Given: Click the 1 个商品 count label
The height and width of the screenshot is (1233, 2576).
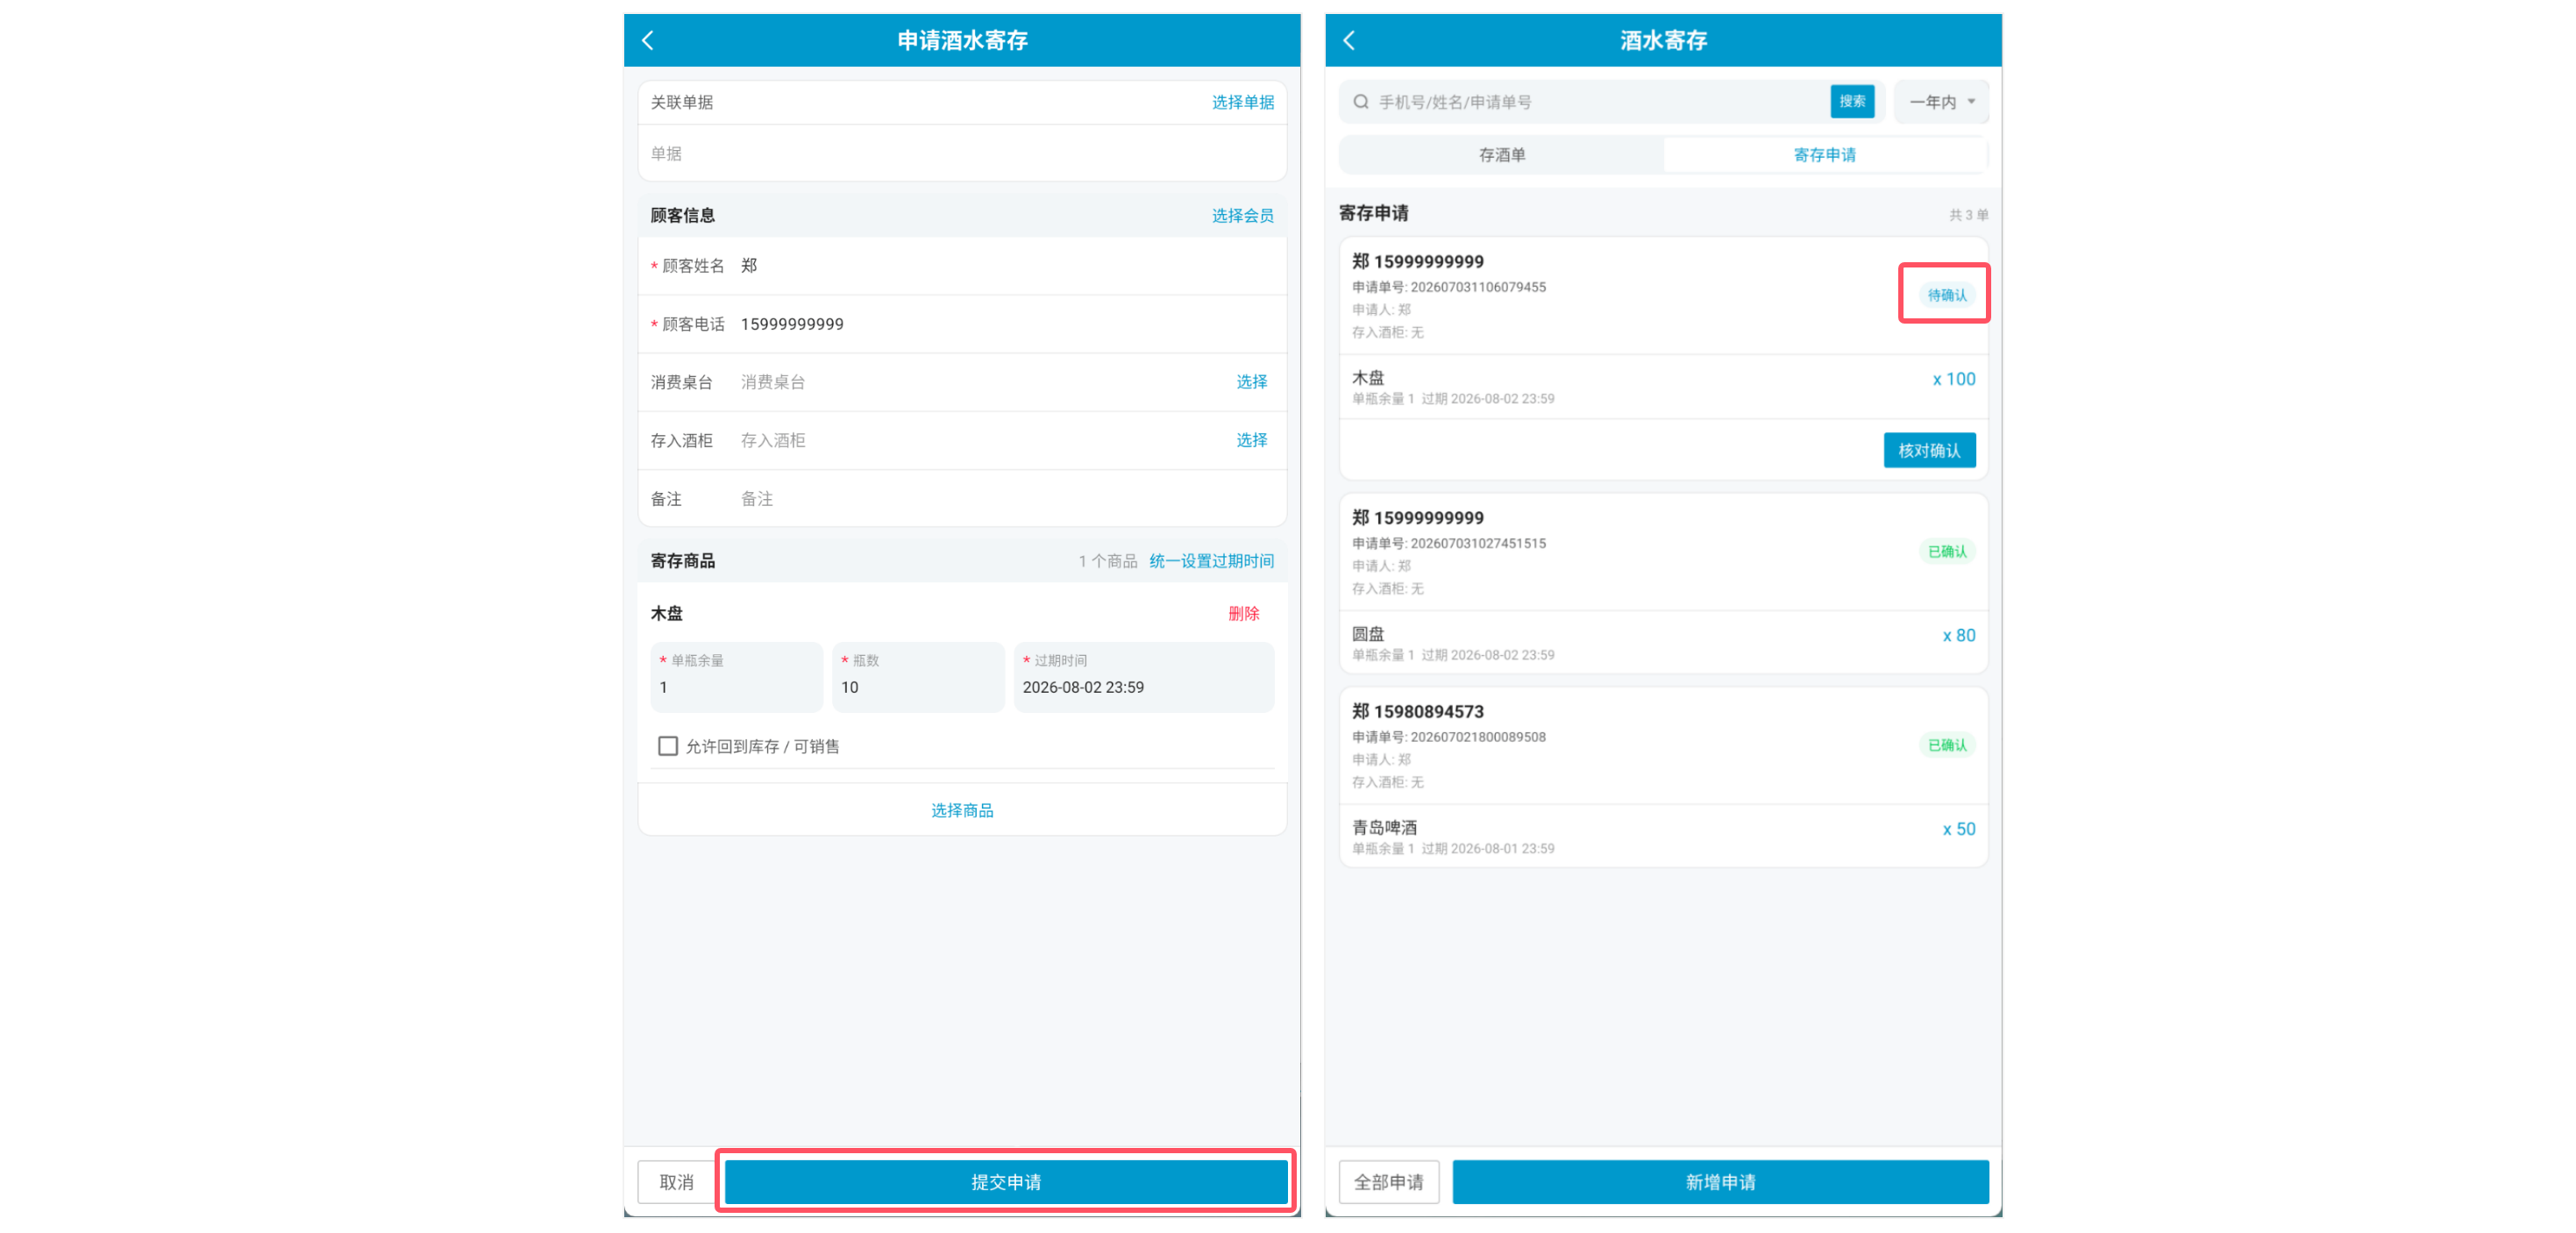Looking at the screenshot, I should (1107, 561).
